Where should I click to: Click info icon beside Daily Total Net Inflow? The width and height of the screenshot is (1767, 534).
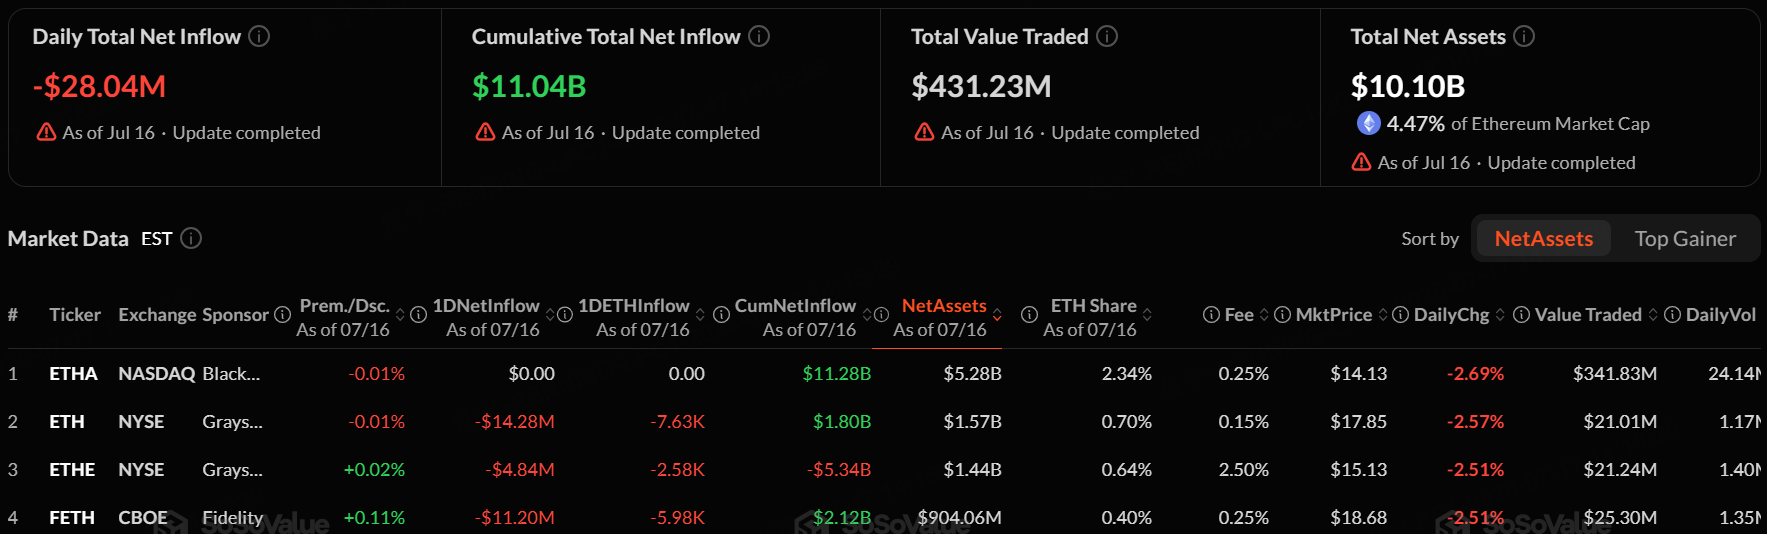click(x=259, y=36)
